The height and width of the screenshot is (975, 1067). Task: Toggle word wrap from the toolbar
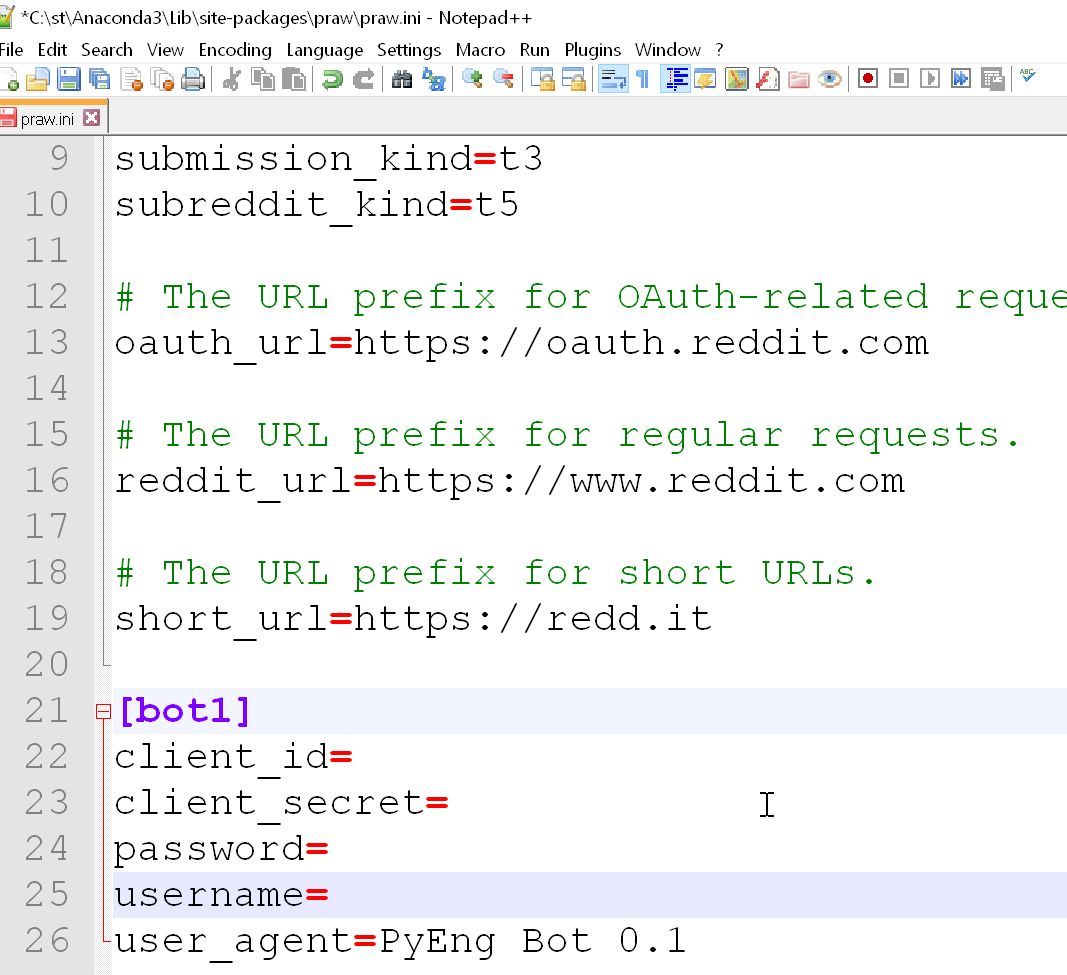coord(614,79)
